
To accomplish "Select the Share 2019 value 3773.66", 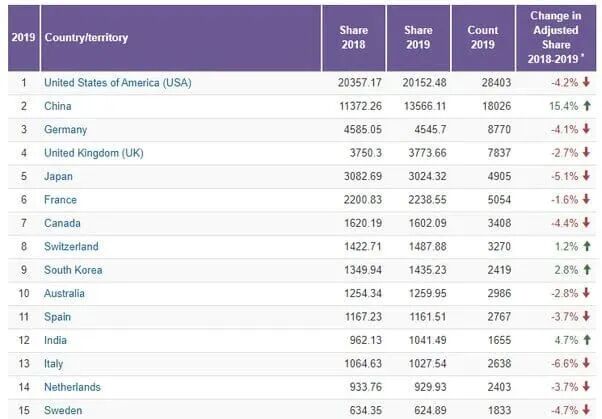I will 427,153.
